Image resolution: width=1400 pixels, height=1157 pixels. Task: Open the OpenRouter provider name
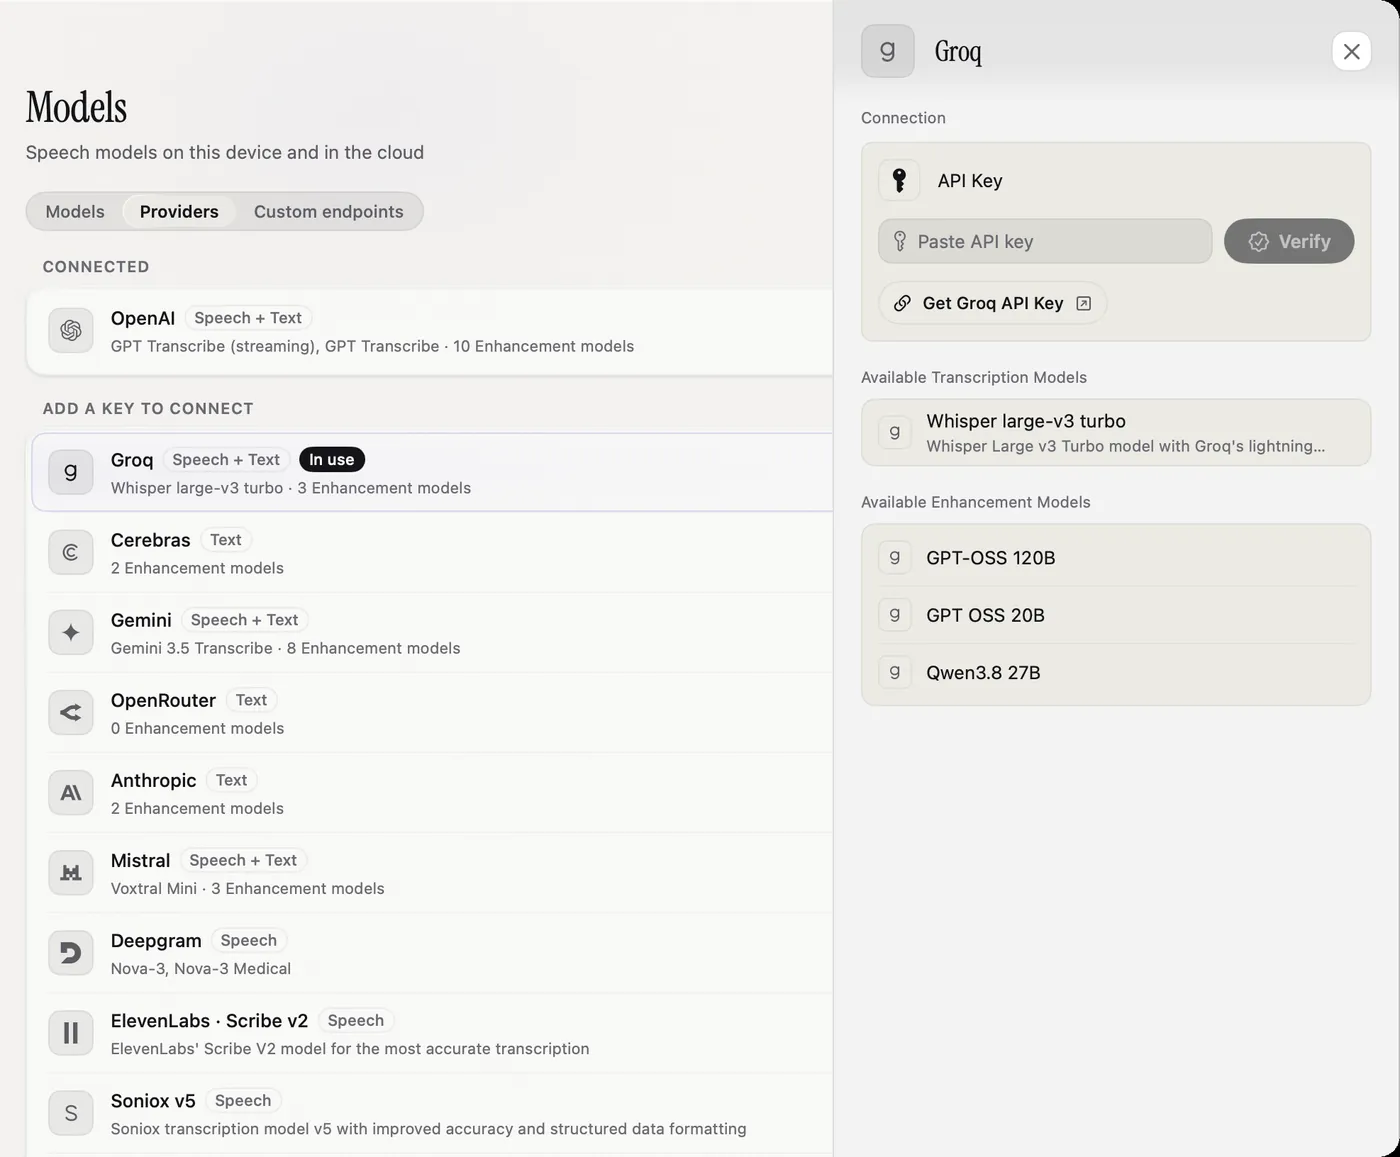click(163, 700)
